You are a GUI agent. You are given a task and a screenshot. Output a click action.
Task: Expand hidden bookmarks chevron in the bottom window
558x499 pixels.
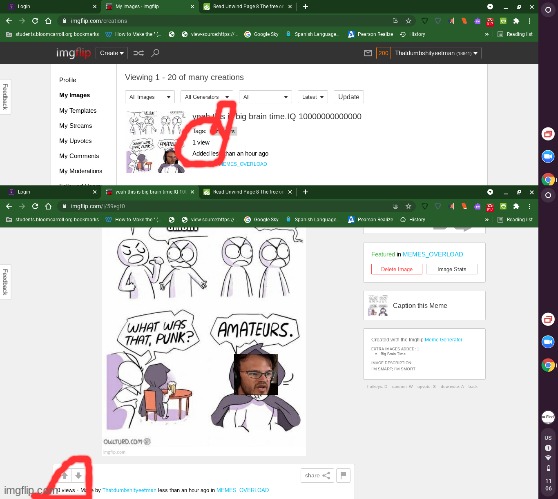click(486, 220)
